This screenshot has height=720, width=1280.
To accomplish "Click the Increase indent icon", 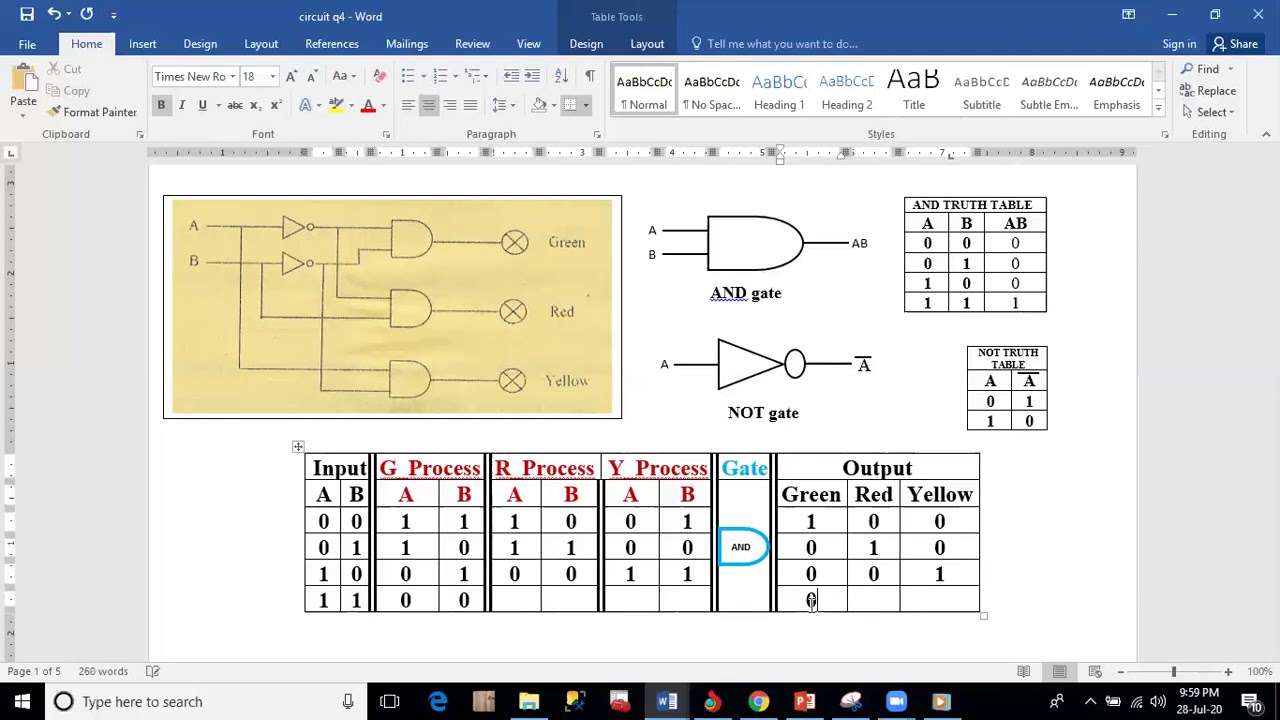I will (x=533, y=76).
